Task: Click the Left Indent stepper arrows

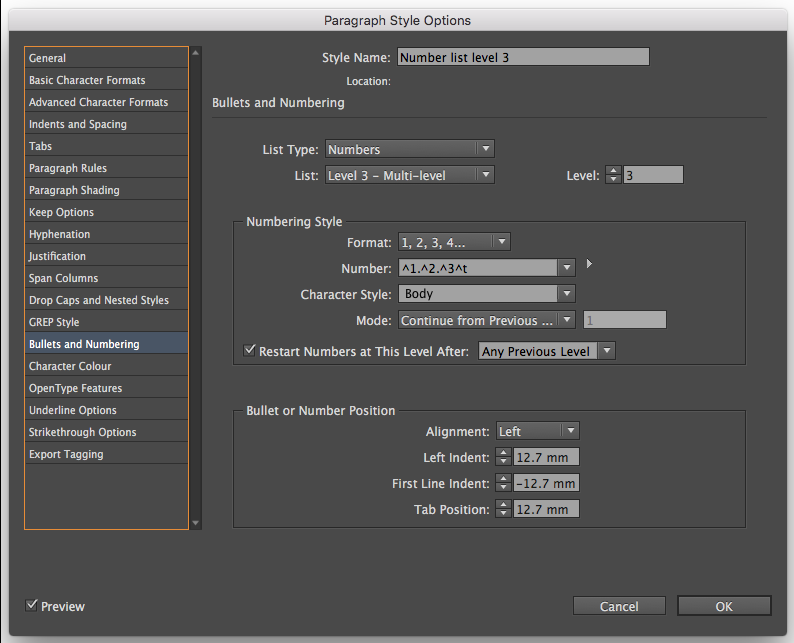Action: pos(505,457)
